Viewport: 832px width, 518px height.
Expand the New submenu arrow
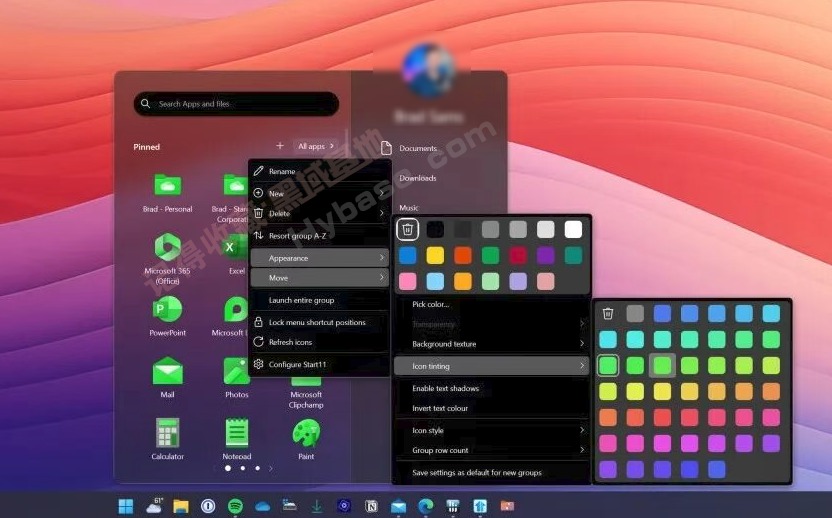point(382,193)
